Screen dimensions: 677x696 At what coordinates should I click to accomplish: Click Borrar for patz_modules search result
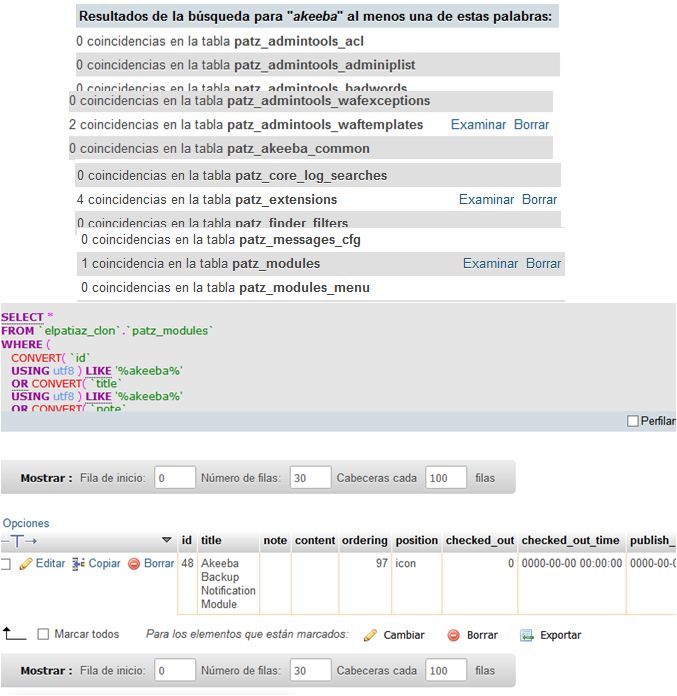[x=543, y=264]
